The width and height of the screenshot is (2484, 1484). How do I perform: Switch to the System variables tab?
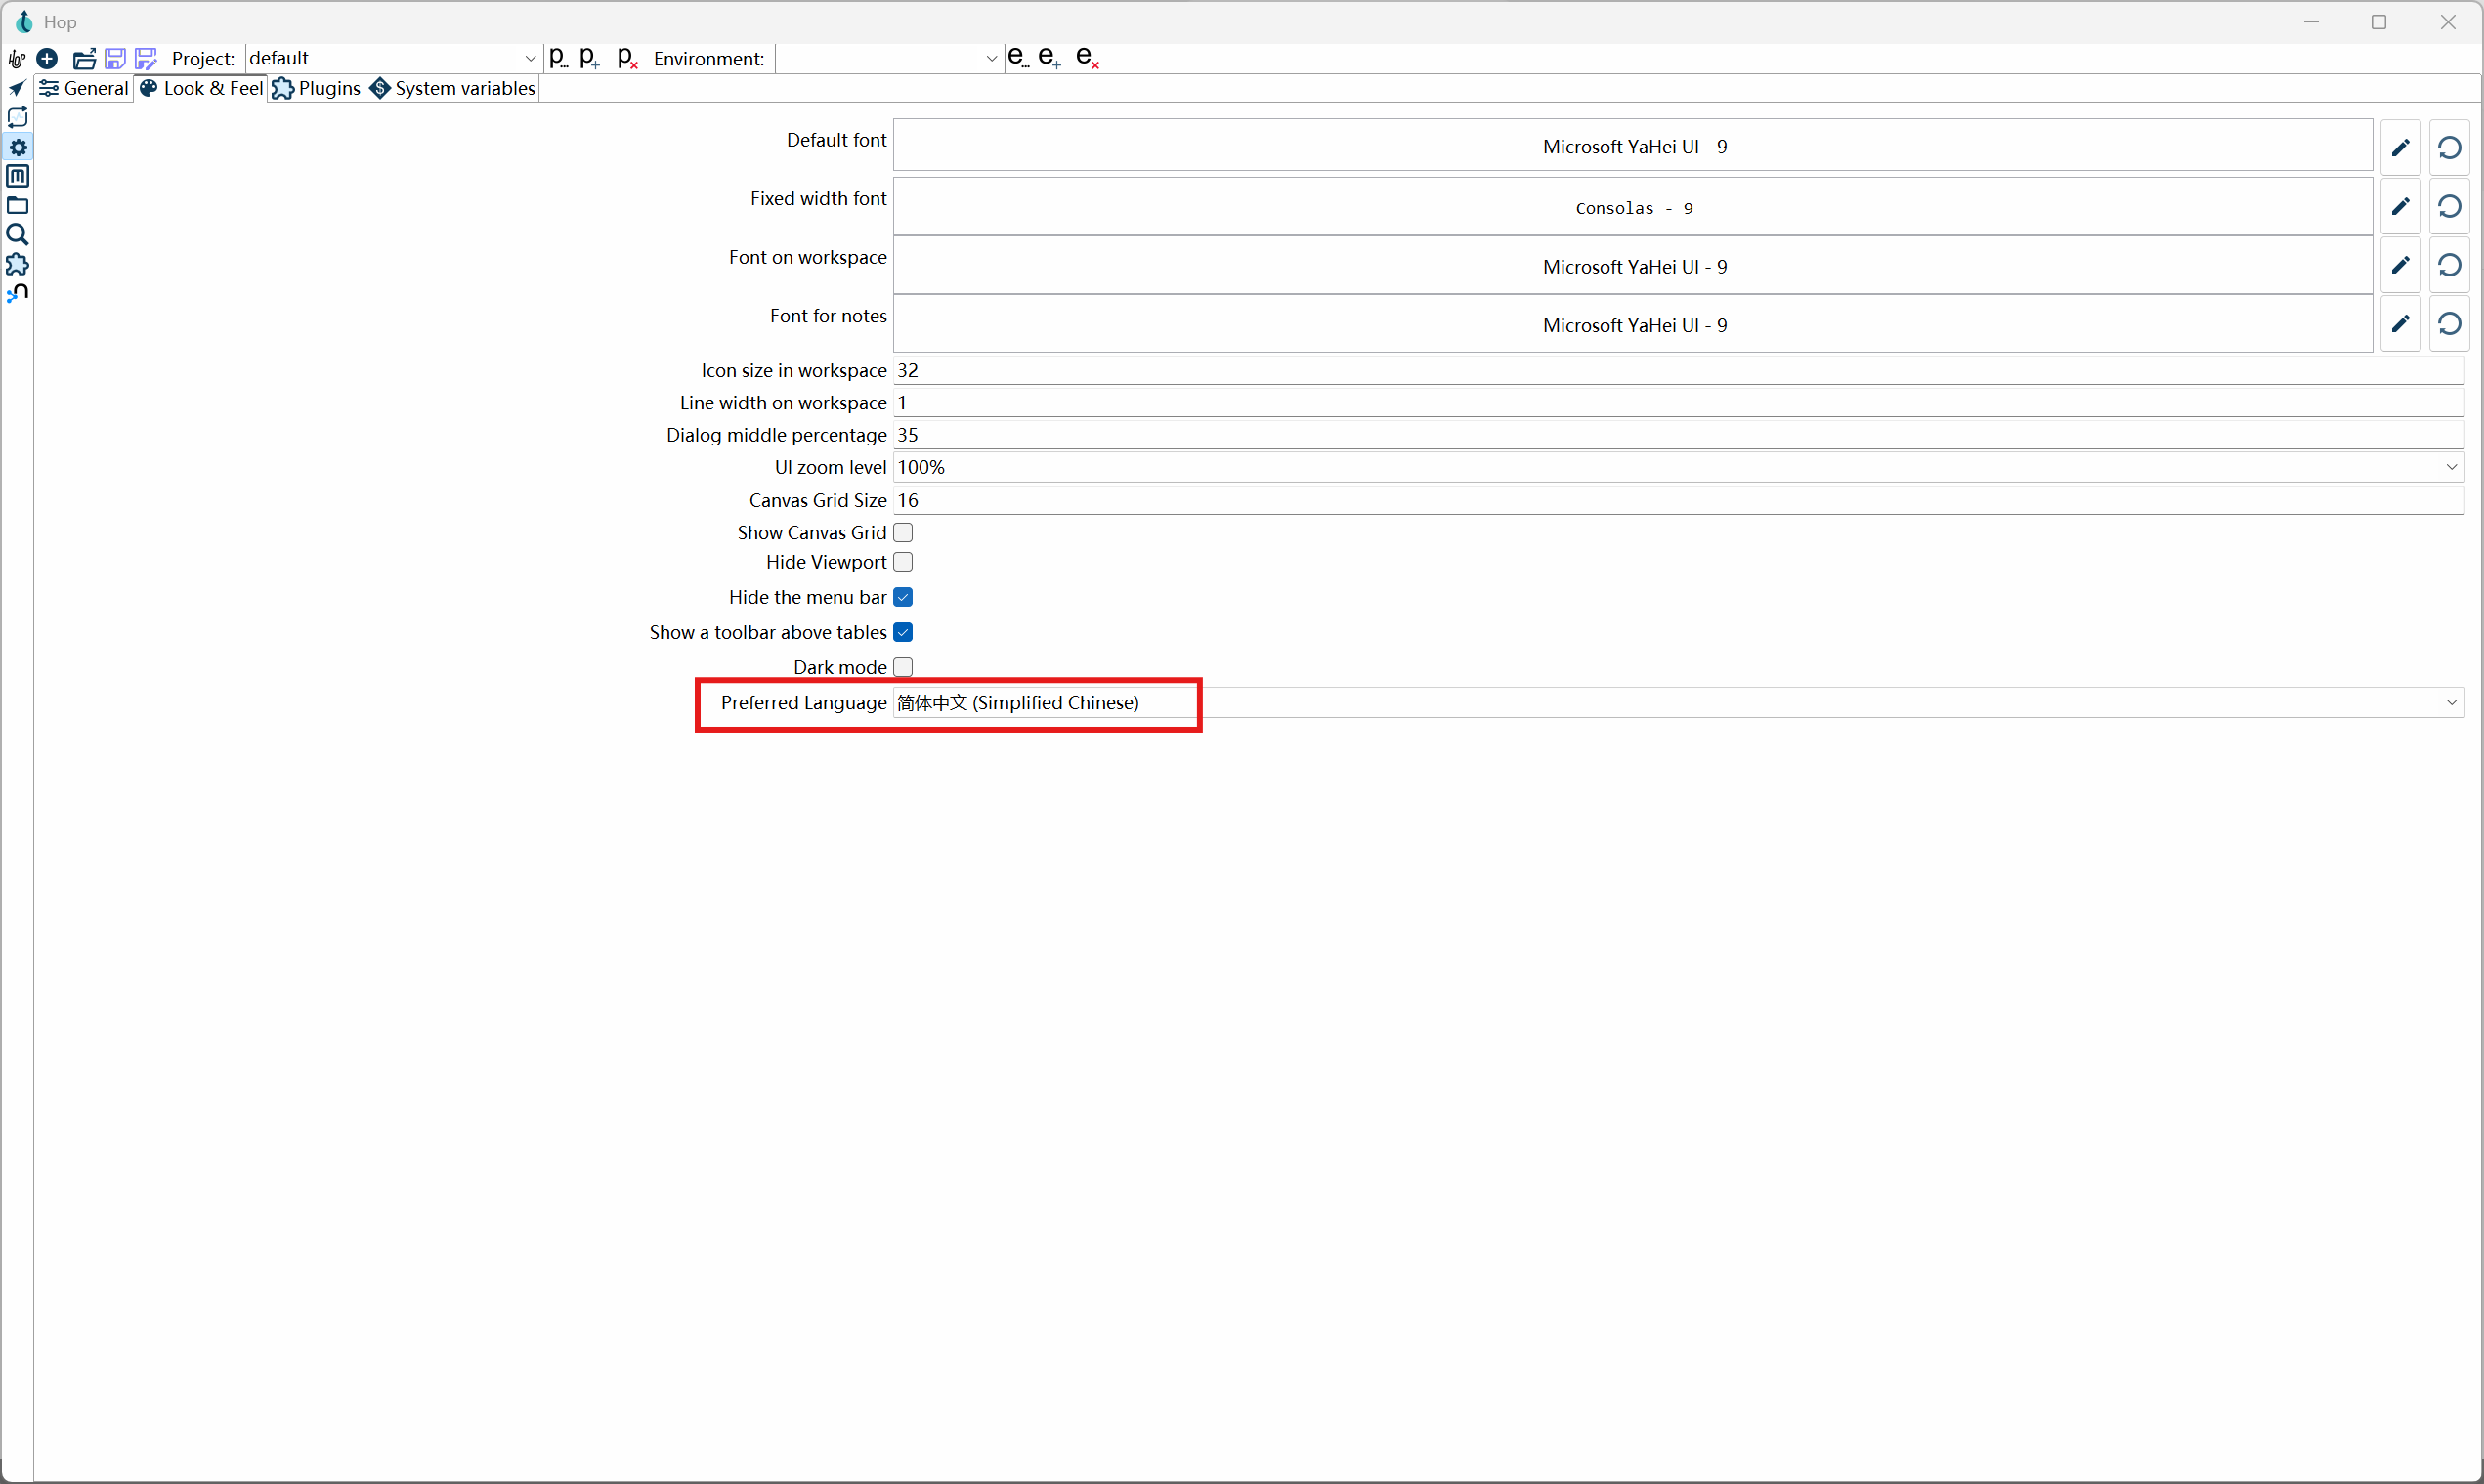click(x=453, y=88)
